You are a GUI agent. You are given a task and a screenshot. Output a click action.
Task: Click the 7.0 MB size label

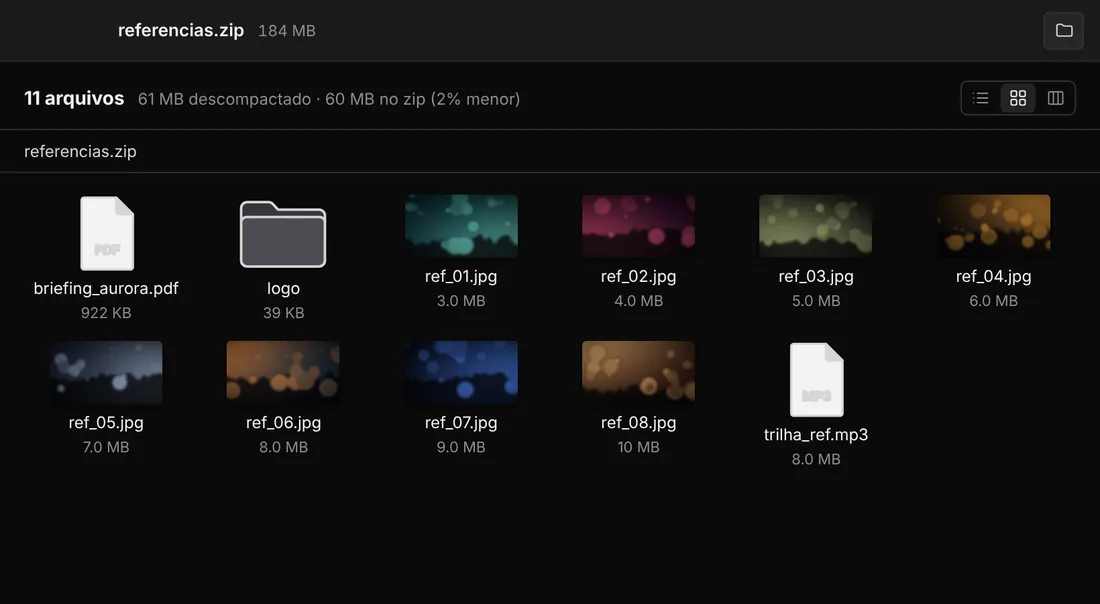[x=106, y=447]
